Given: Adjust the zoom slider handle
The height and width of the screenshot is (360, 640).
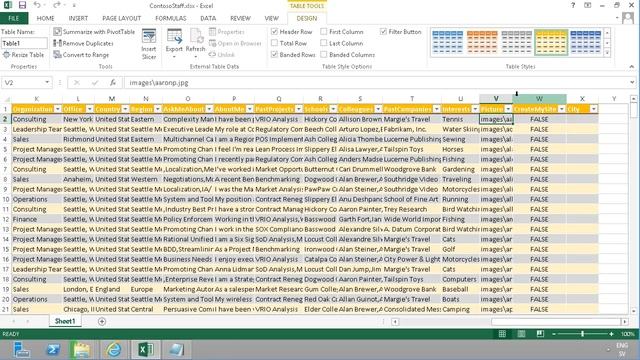Looking at the screenshot, I should [582, 334].
